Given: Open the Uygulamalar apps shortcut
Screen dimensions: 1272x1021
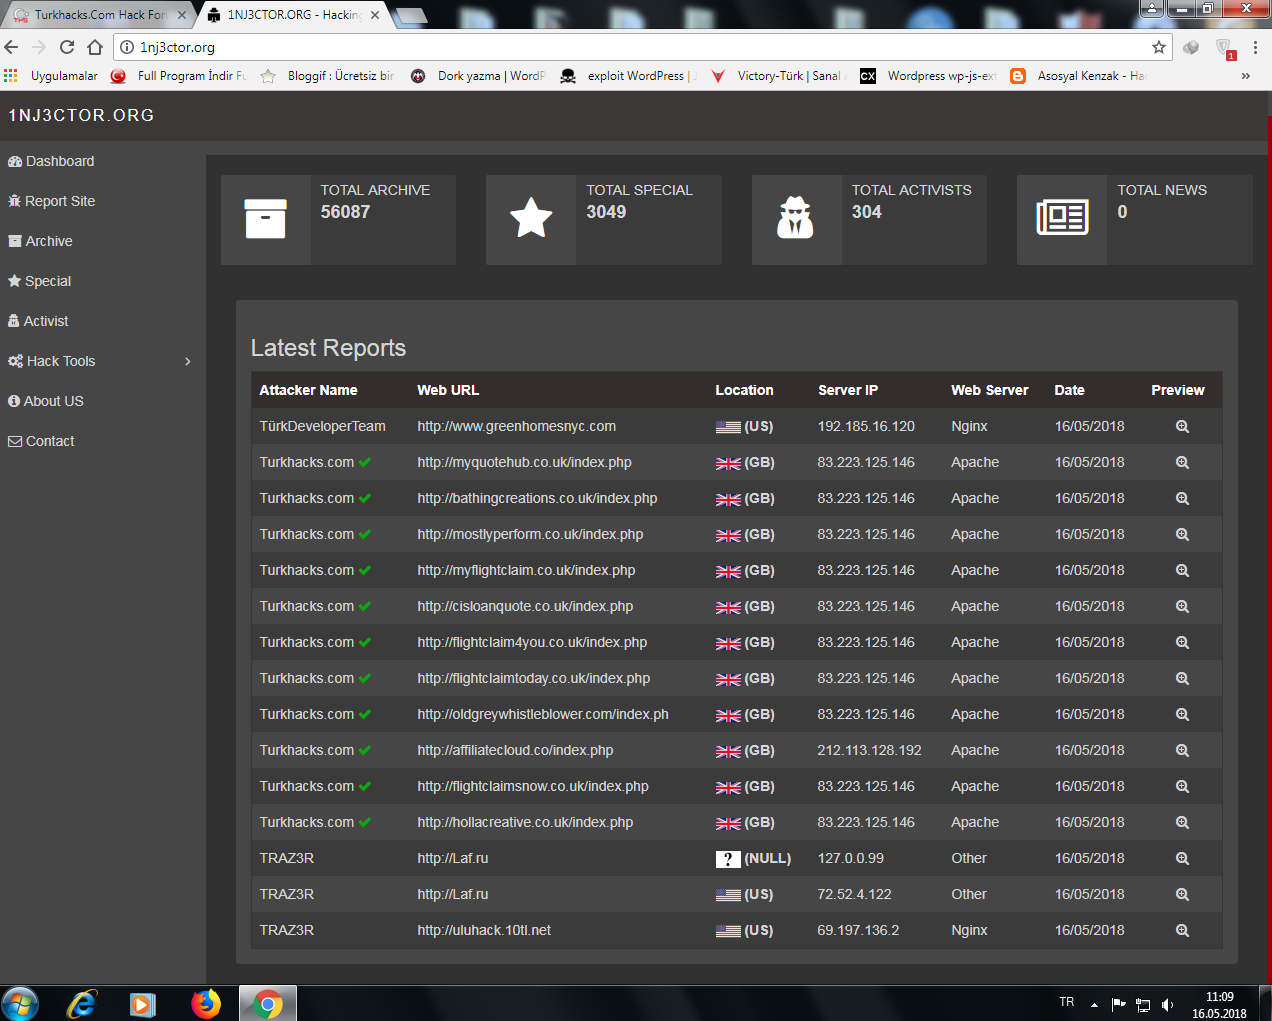Looking at the screenshot, I should click(x=51, y=76).
